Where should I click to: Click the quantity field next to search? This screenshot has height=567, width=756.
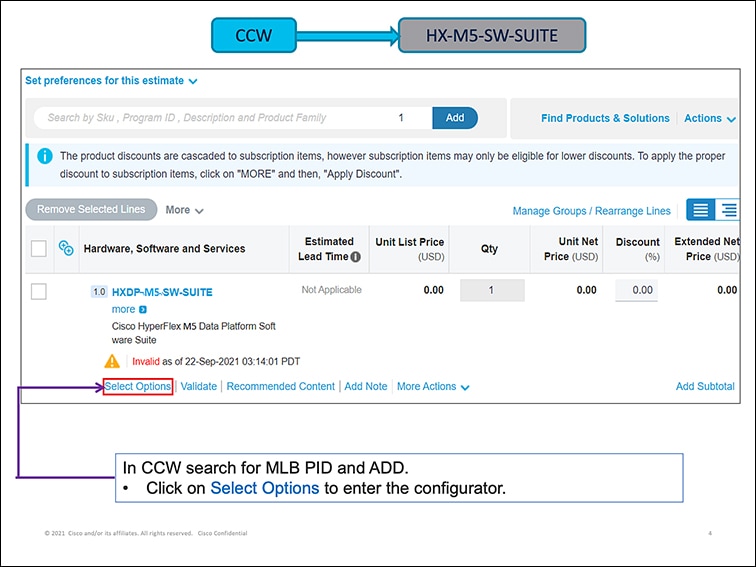tap(402, 118)
